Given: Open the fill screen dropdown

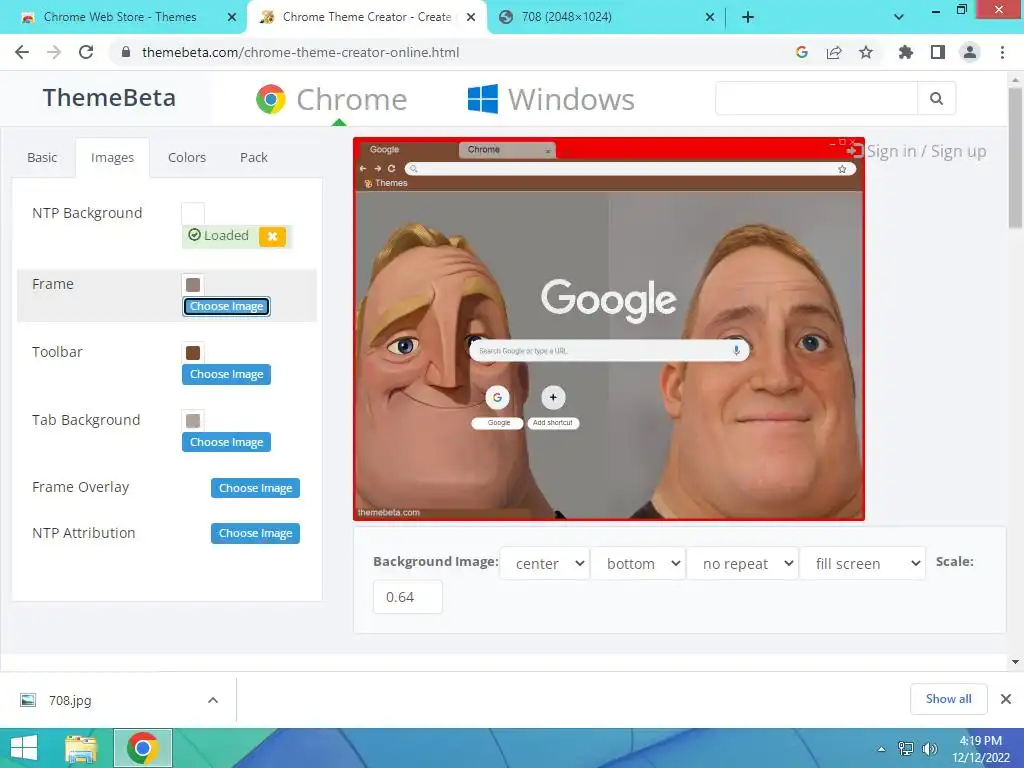Looking at the screenshot, I should [x=863, y=563].
